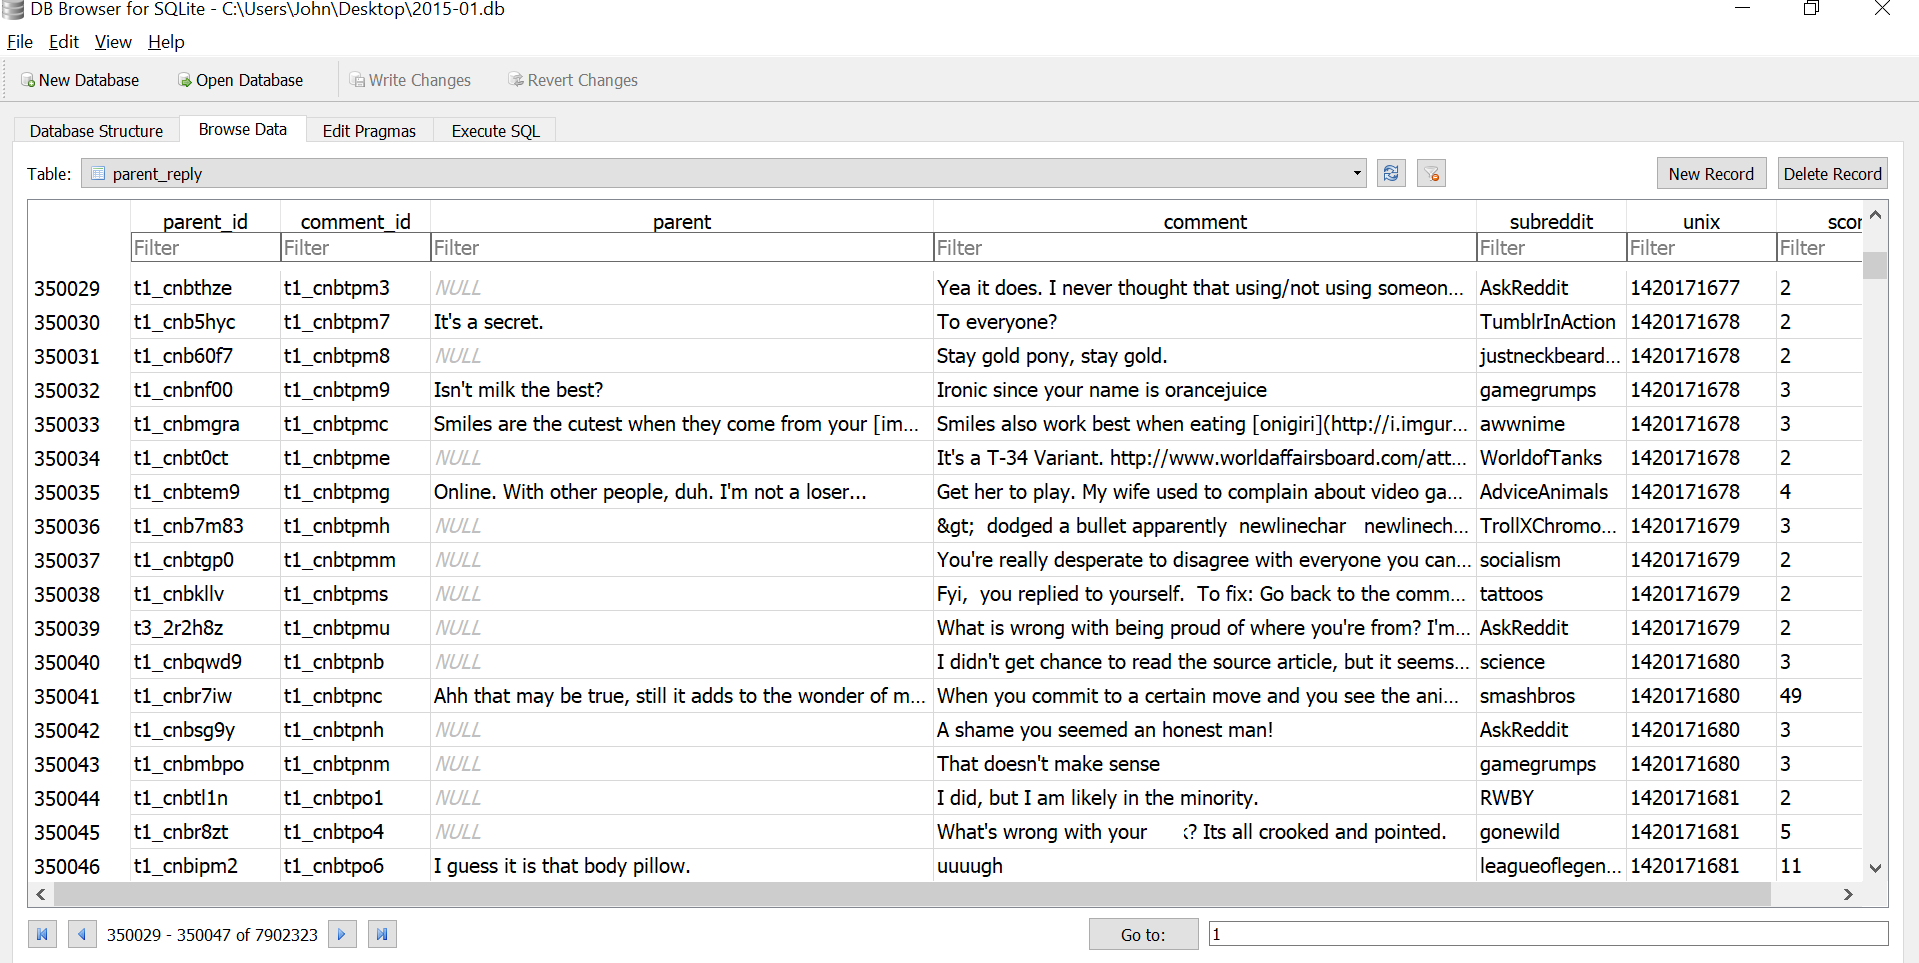Viewport: 1919px width, 963px height.
Task: Sort by the parent_id column header
Action: pos(206,221)
